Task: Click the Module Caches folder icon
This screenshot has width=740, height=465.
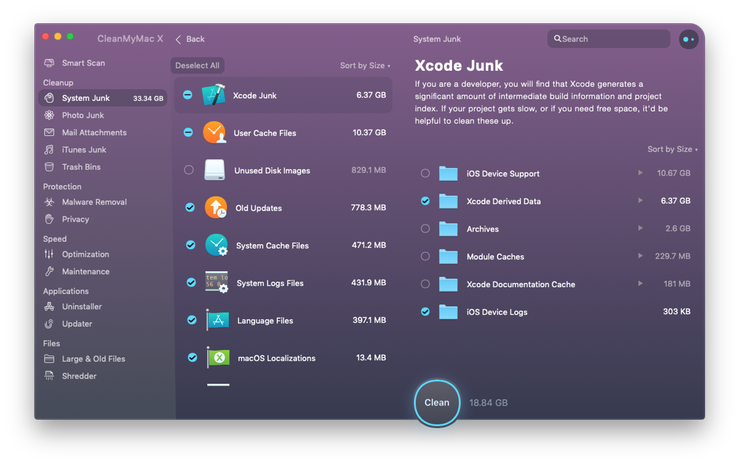Action: tap(448, 256)
